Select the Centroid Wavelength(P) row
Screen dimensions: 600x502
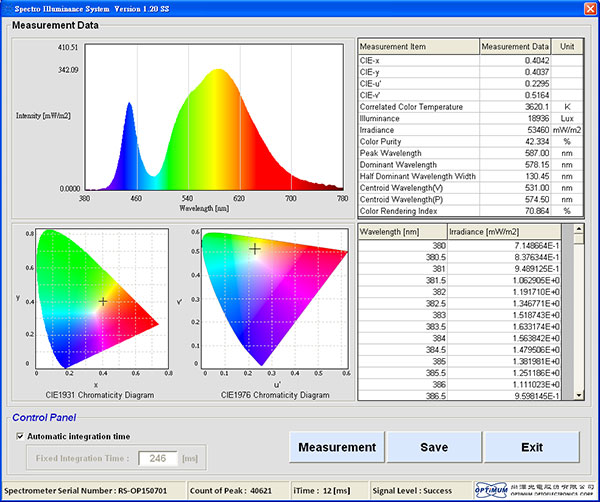click(471, 199)
